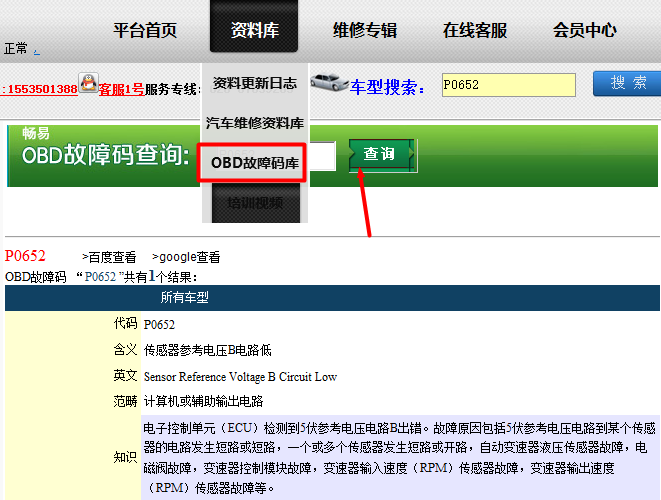Click the red phone number 1553501388 link
The width and height of the screenshot is (661, 500).
39,89
